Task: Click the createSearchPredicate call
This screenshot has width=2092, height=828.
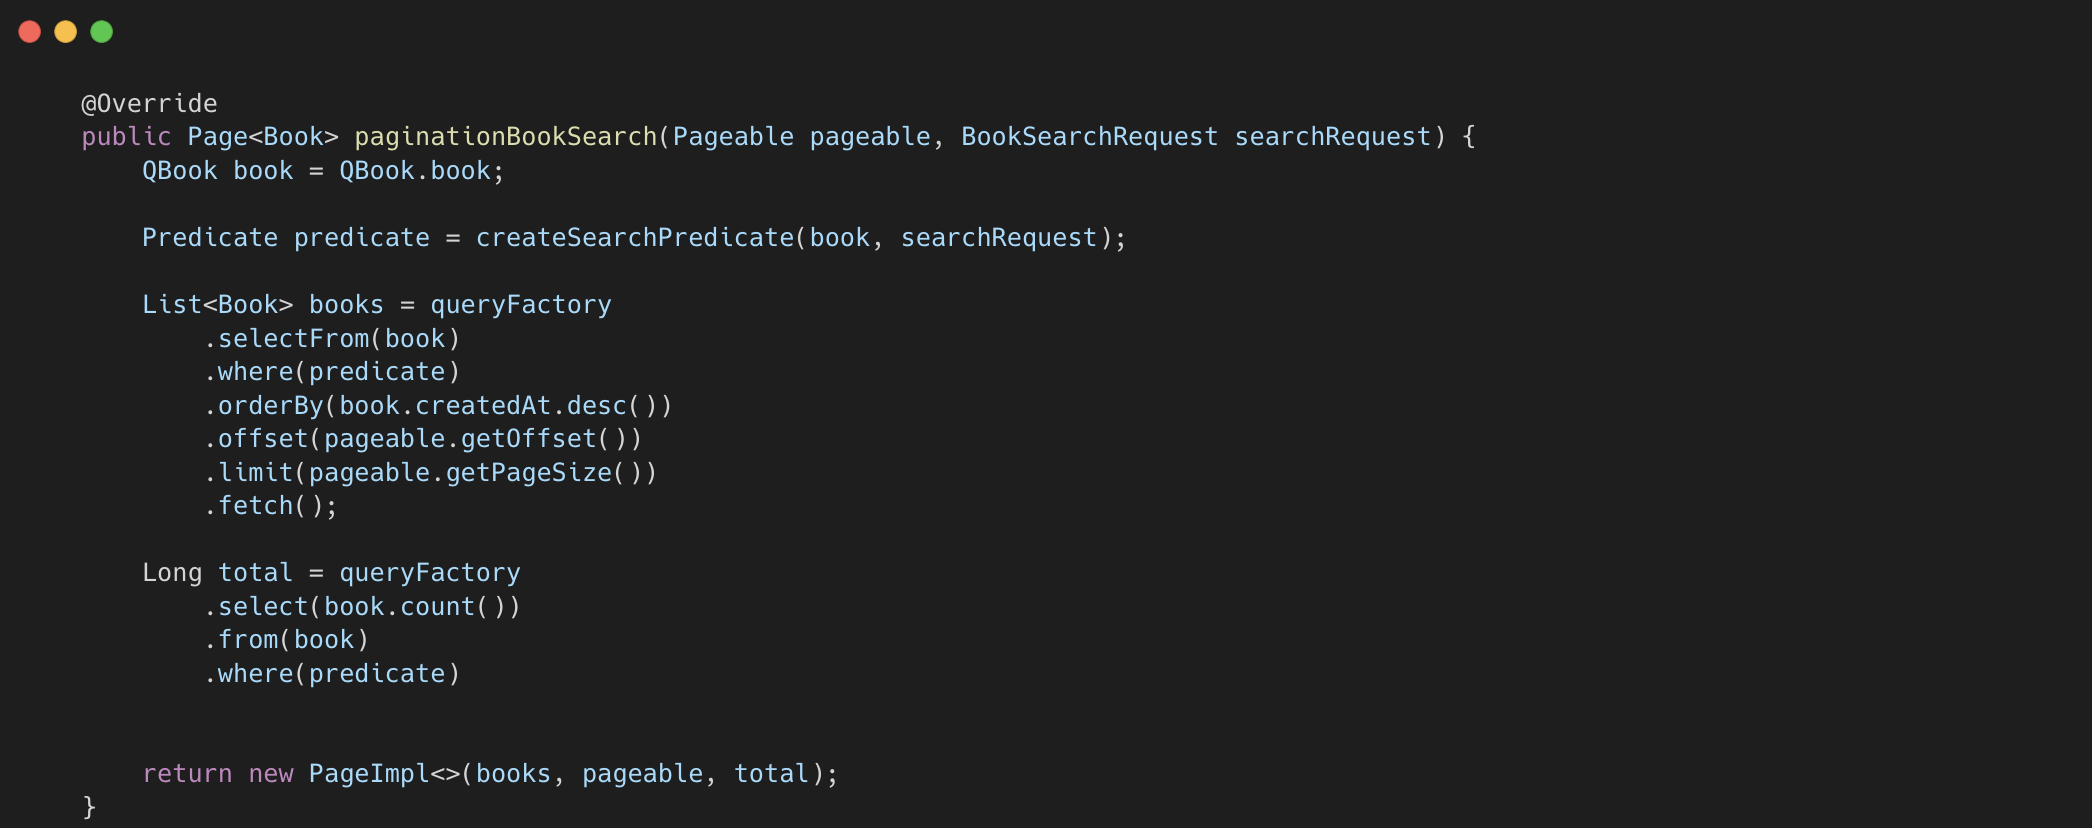Action: (635, 238)
